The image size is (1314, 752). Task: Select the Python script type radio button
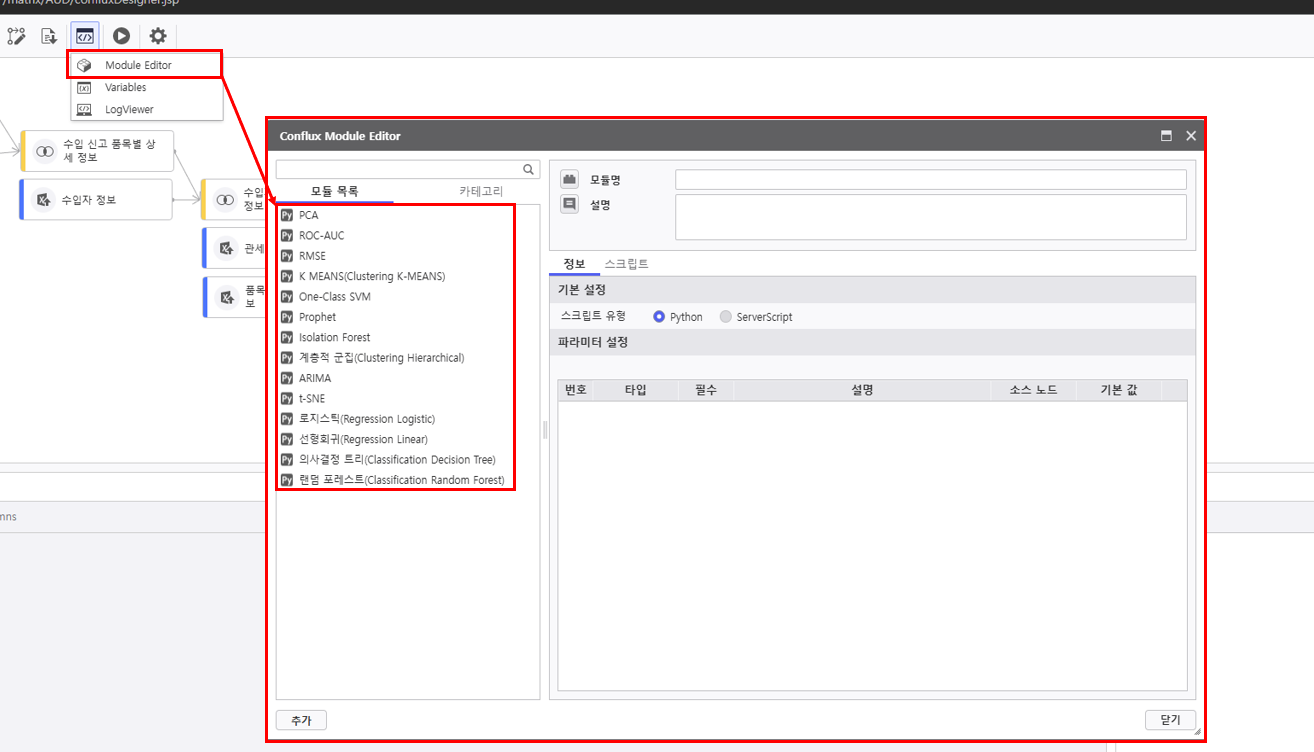pos(659,317)
